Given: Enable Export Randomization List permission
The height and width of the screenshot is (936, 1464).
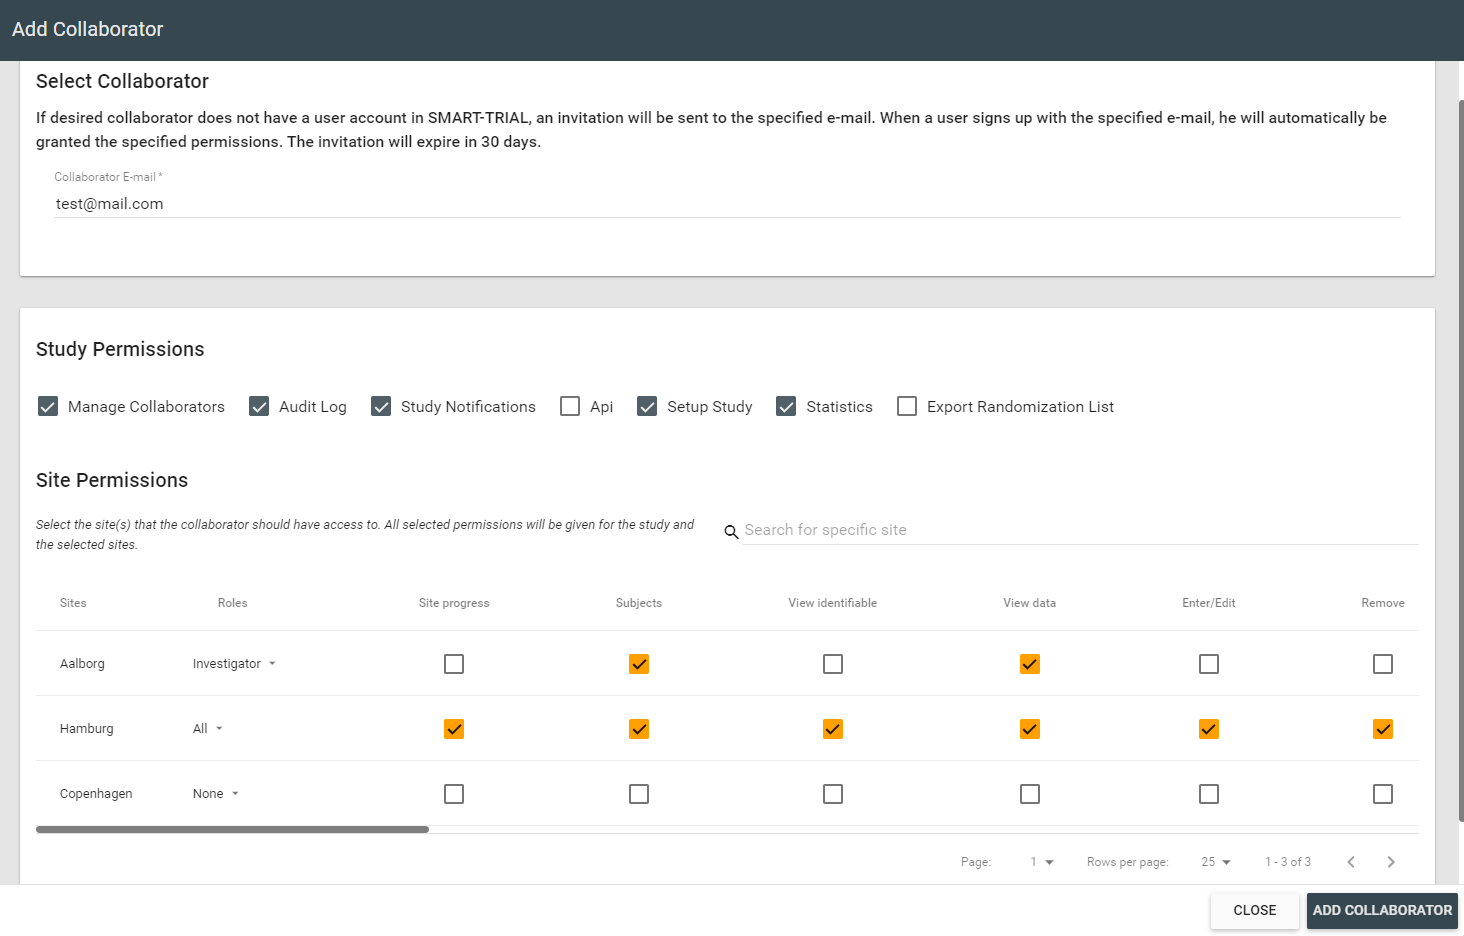Looking at the screenshot, I should coord(906,406).
